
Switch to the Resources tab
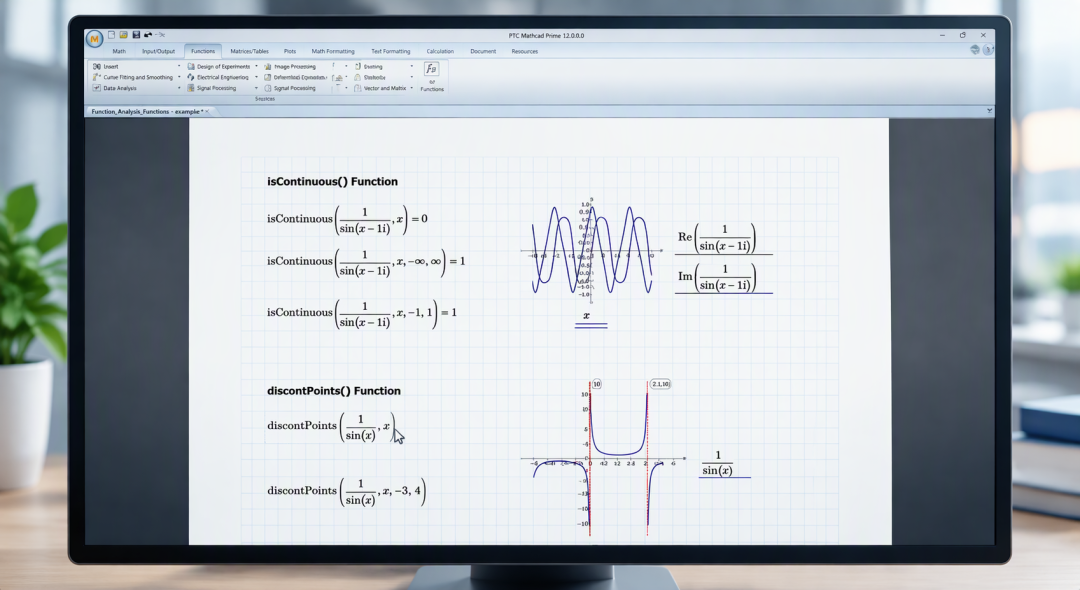525,51
